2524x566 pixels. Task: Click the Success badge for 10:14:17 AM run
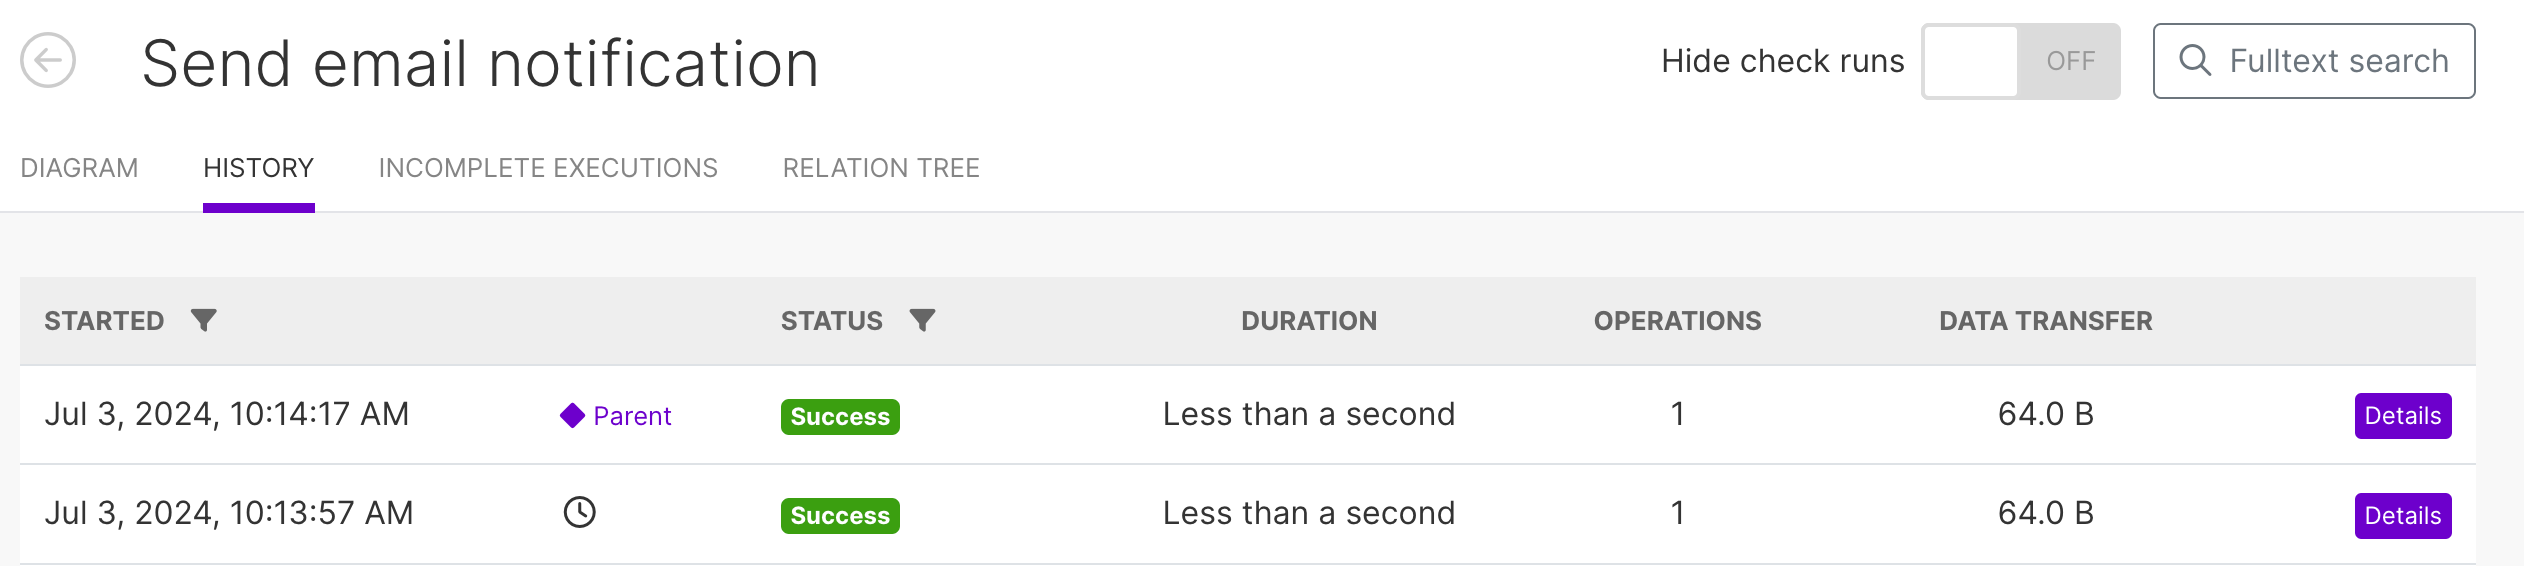(x=840, y=416)
